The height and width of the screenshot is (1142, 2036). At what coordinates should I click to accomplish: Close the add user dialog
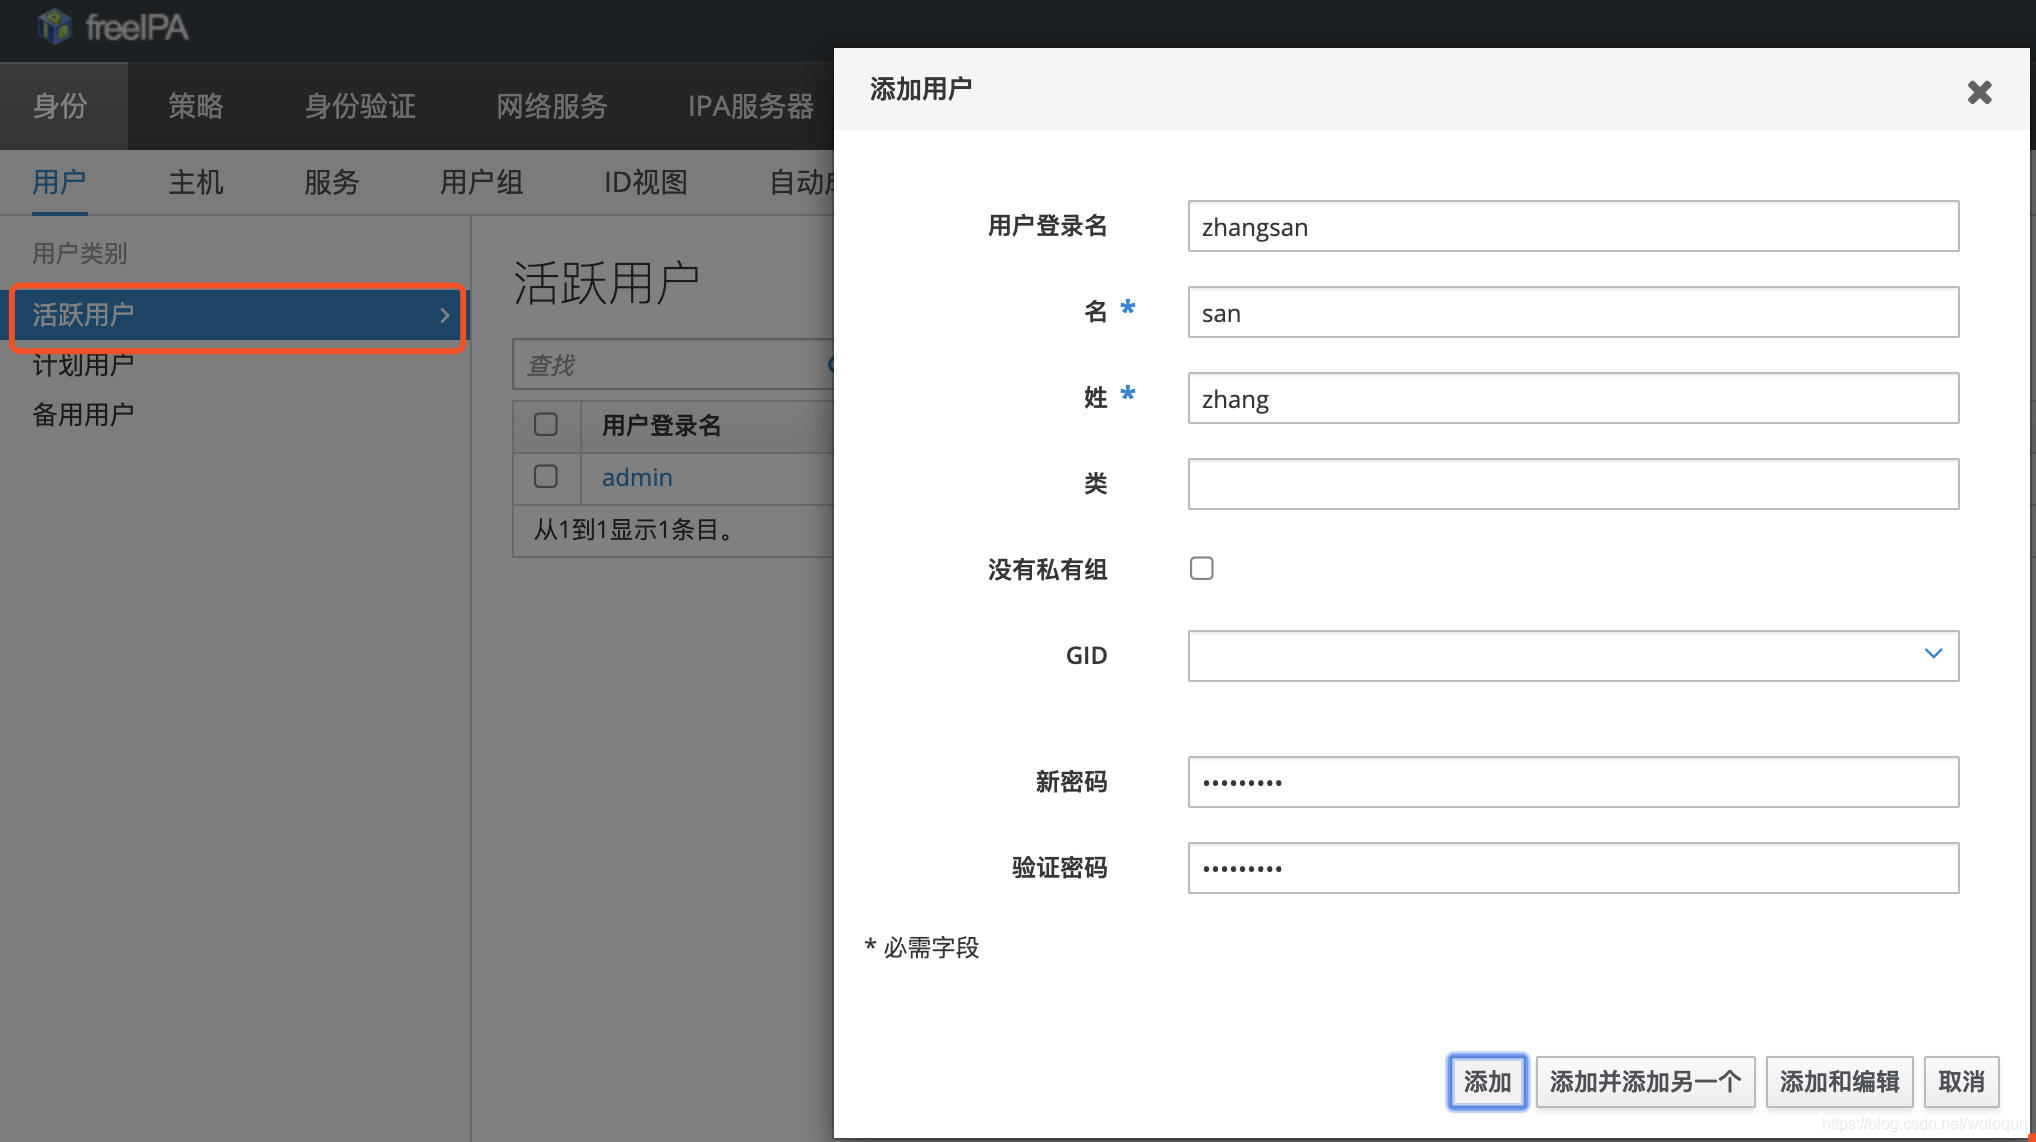click(x=1979, y=92)
